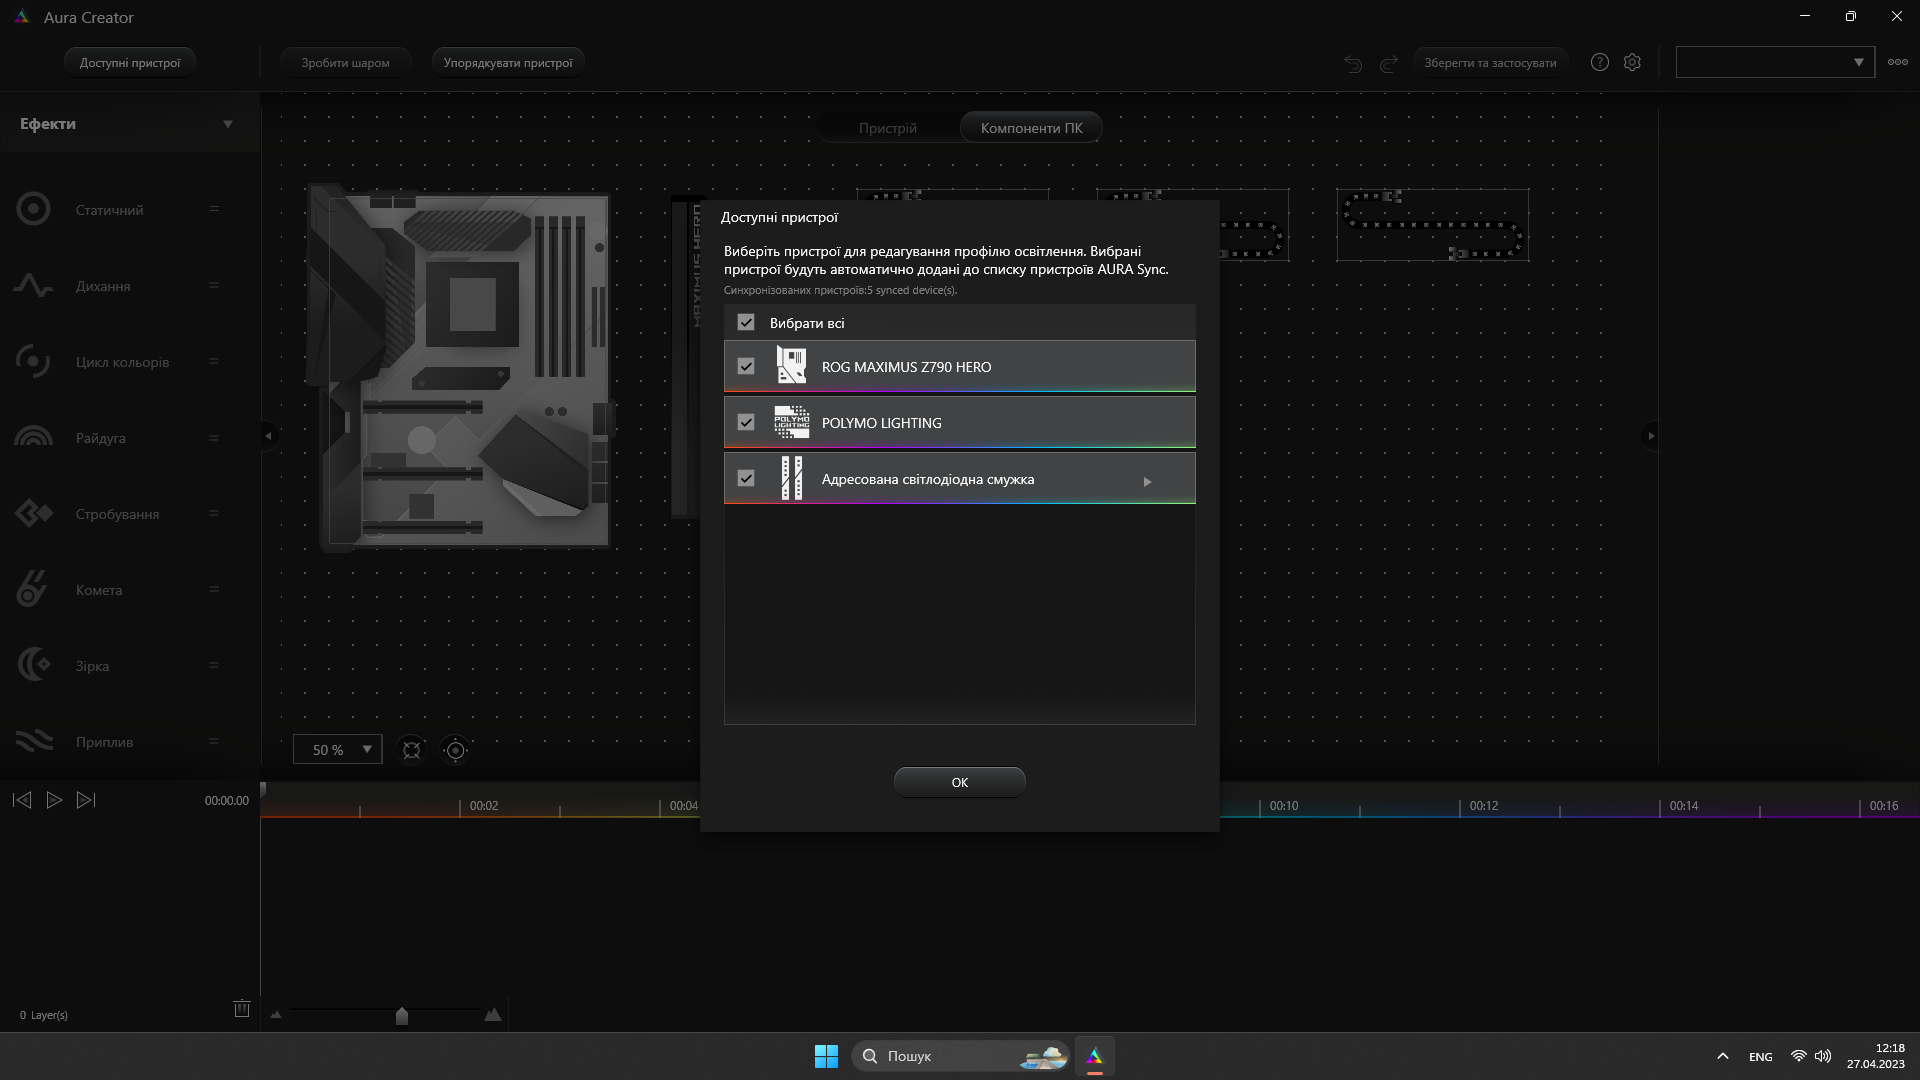Open the Windows Start menu
This screenshot has height=1080, width=1920.
826,1056
